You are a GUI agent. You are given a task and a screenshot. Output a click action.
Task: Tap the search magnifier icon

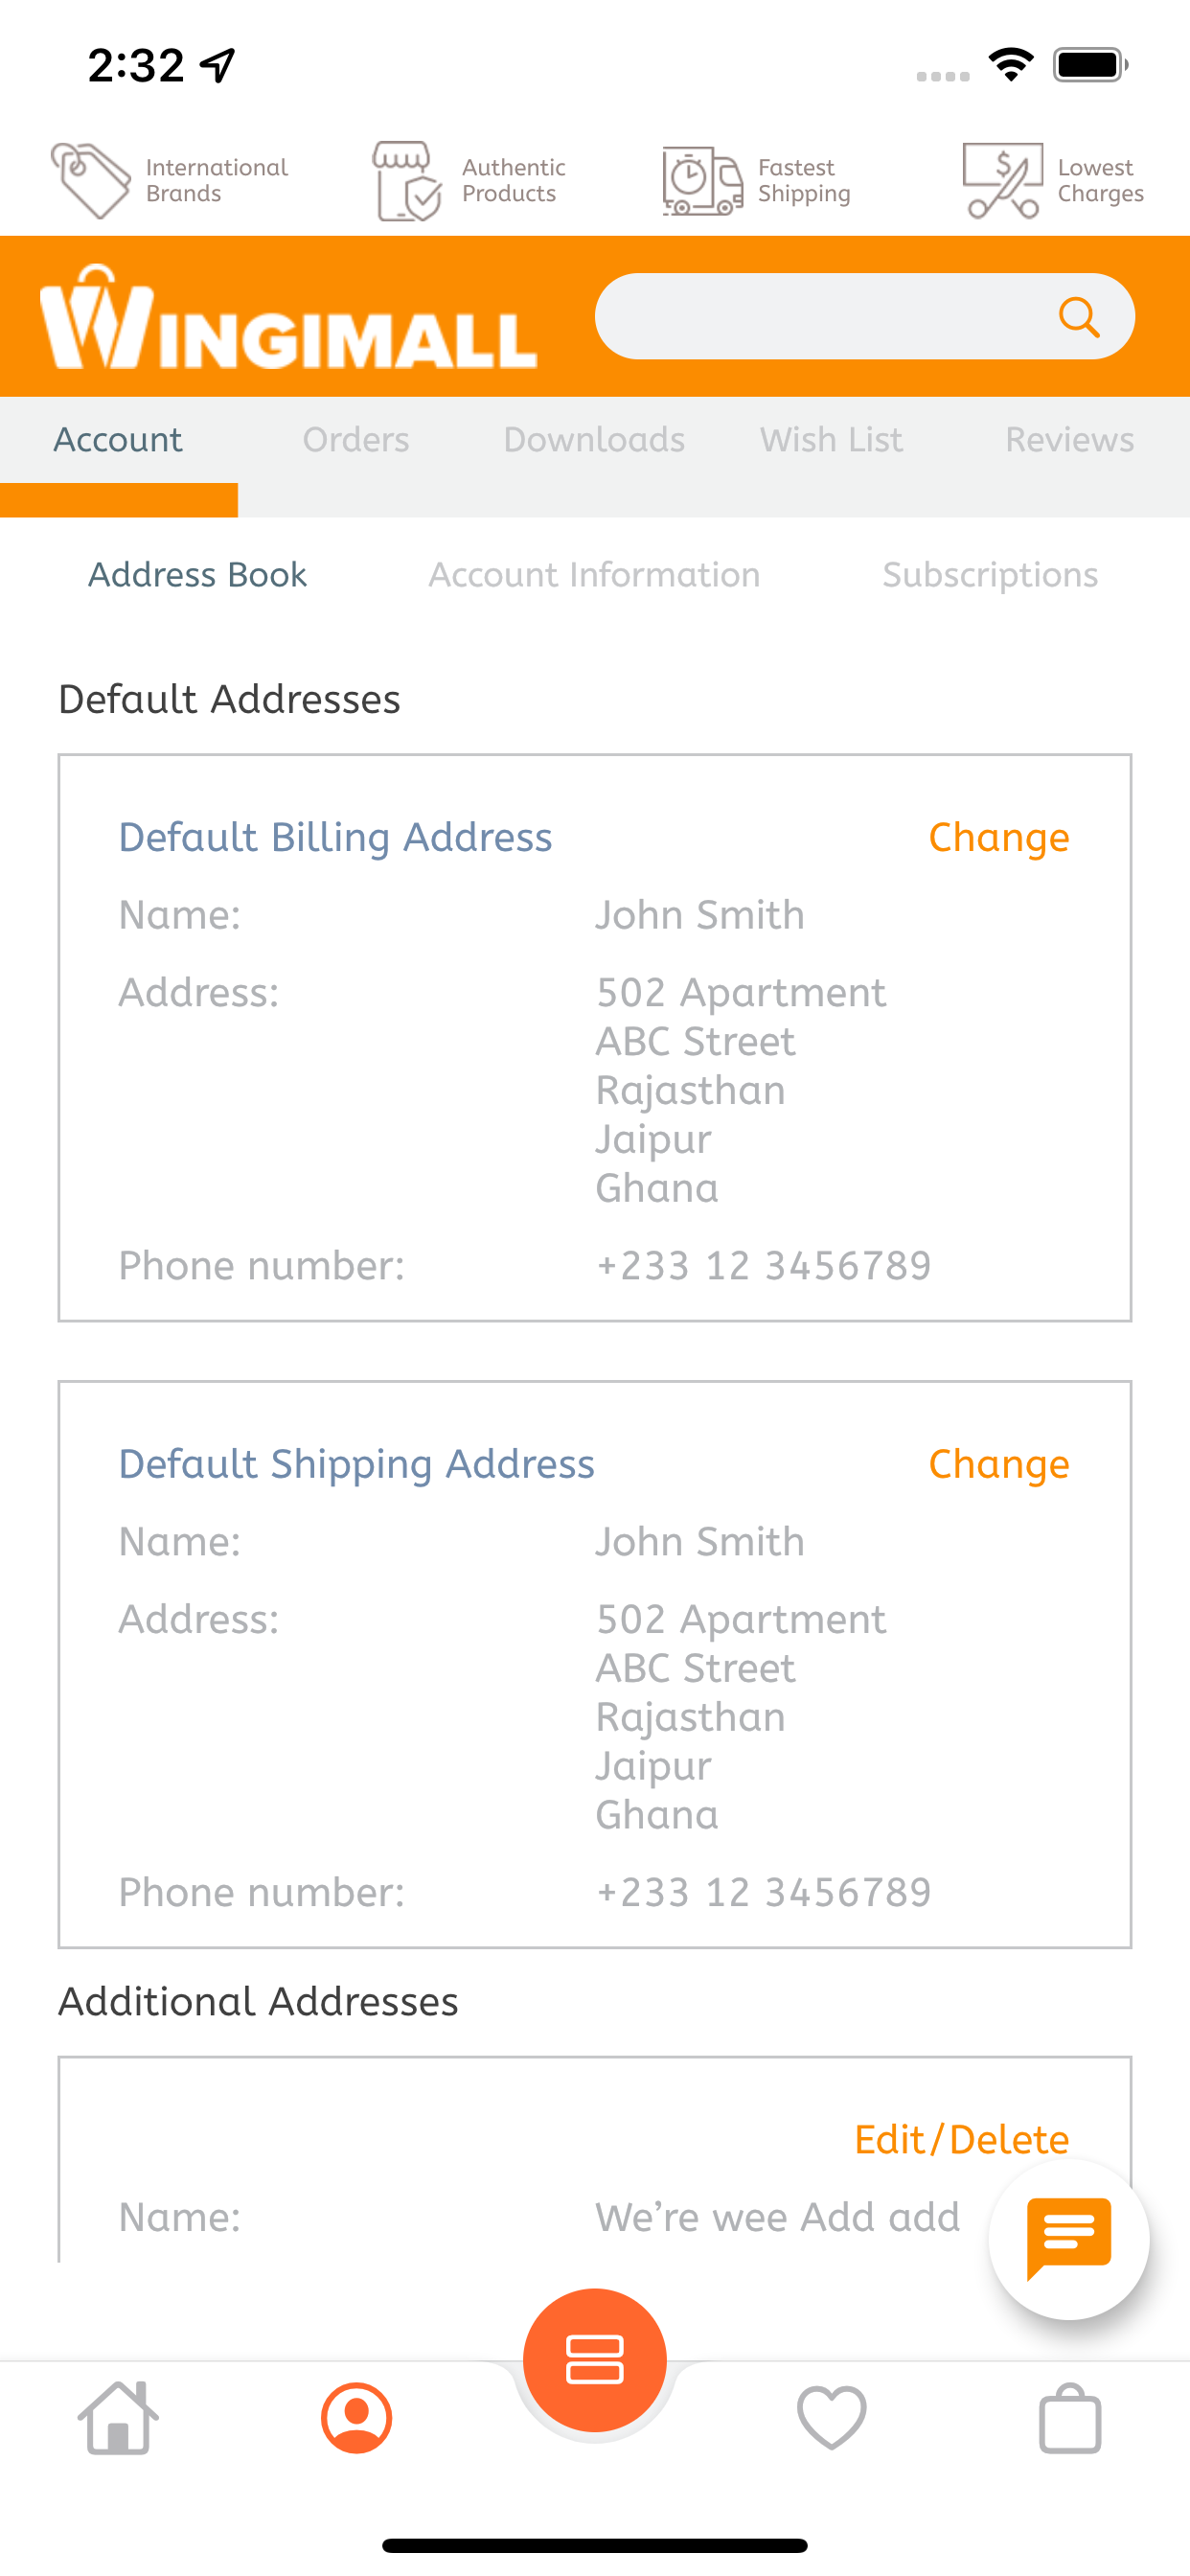pyautogui.click(x=1079, y=317)
